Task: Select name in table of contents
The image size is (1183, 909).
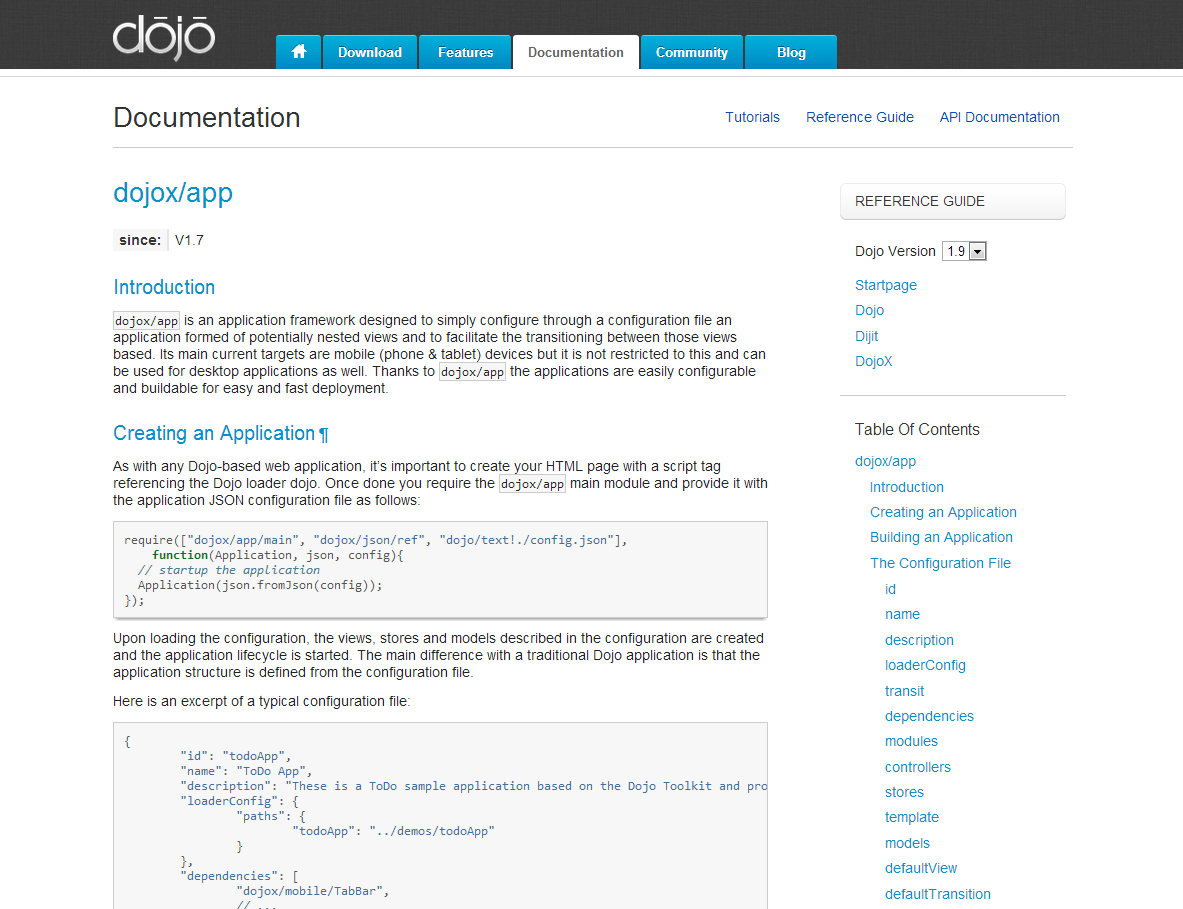Action: click(x=902, y=614)
